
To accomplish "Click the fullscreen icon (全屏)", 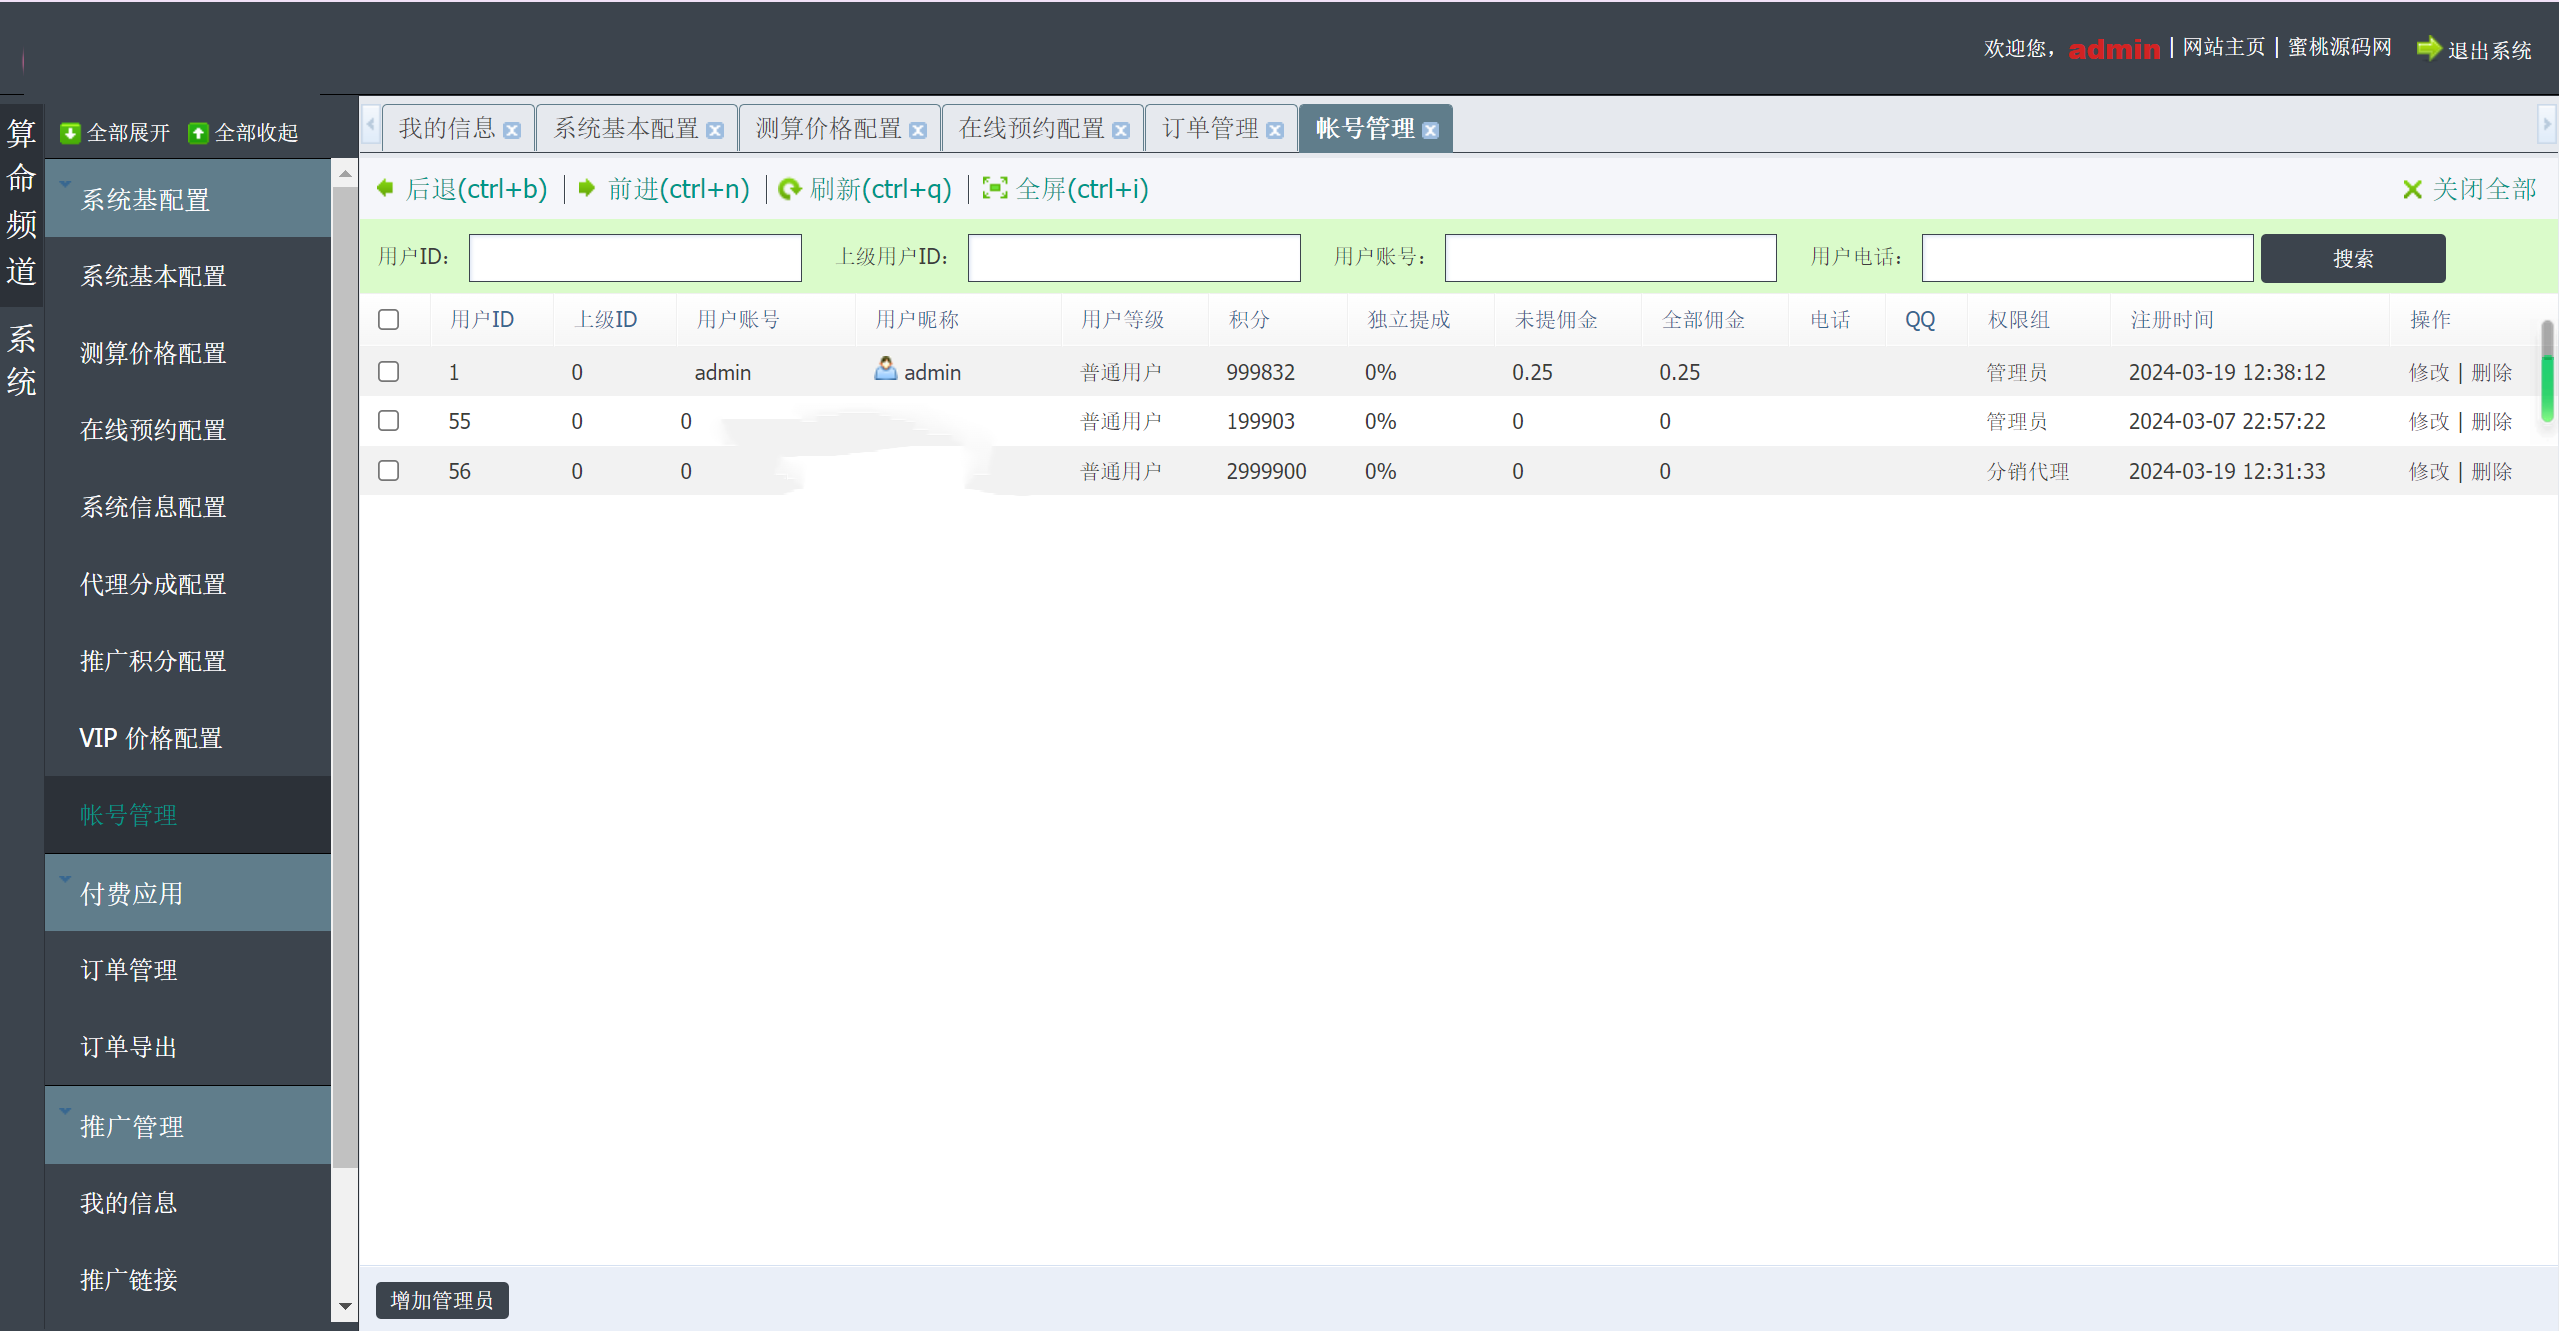I will point(994,188).
